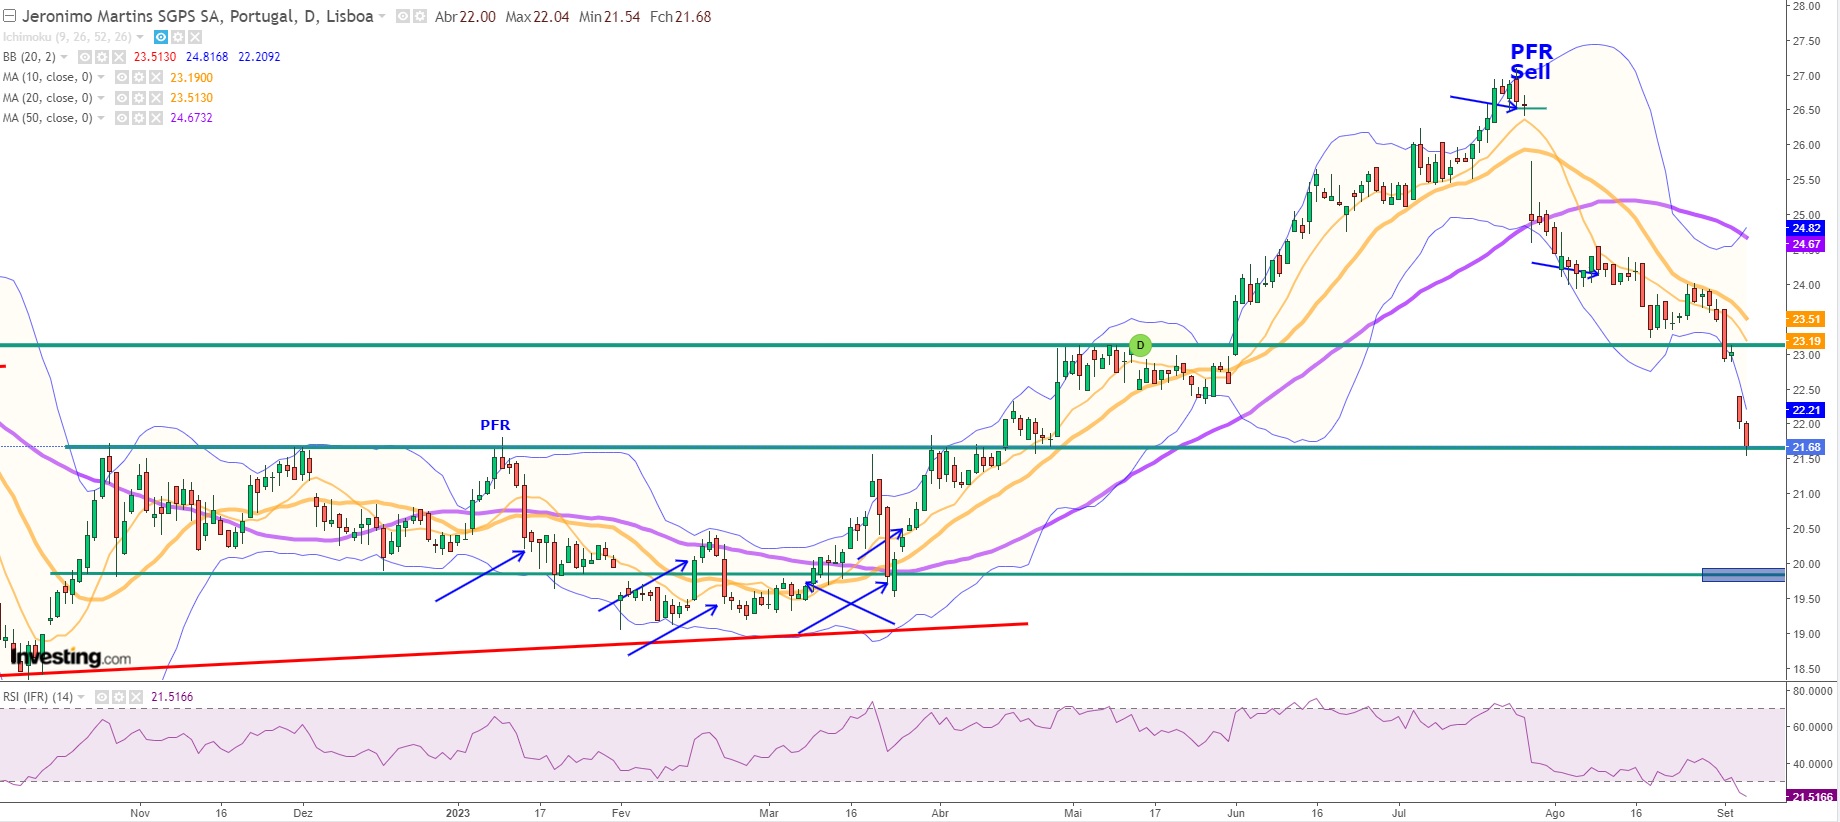This screenshot has height=822, width=1840.
Task: Expand the RSI (IFR) (14) dropdown arrow
Action: (82, 697)
